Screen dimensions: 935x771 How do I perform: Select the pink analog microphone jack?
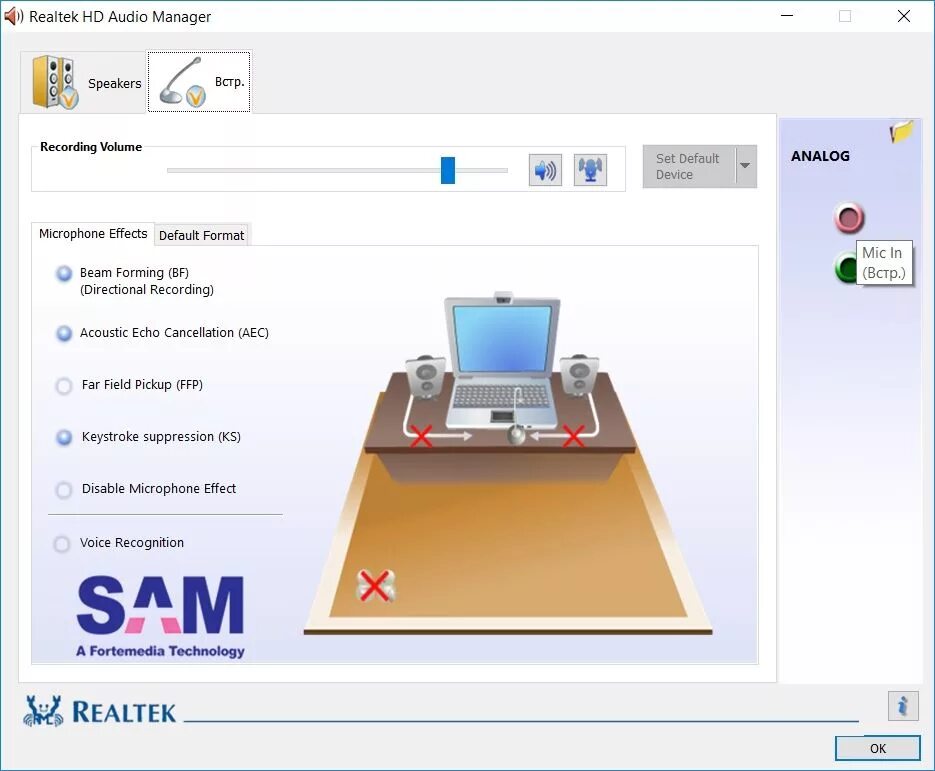(x=849, y=218)
